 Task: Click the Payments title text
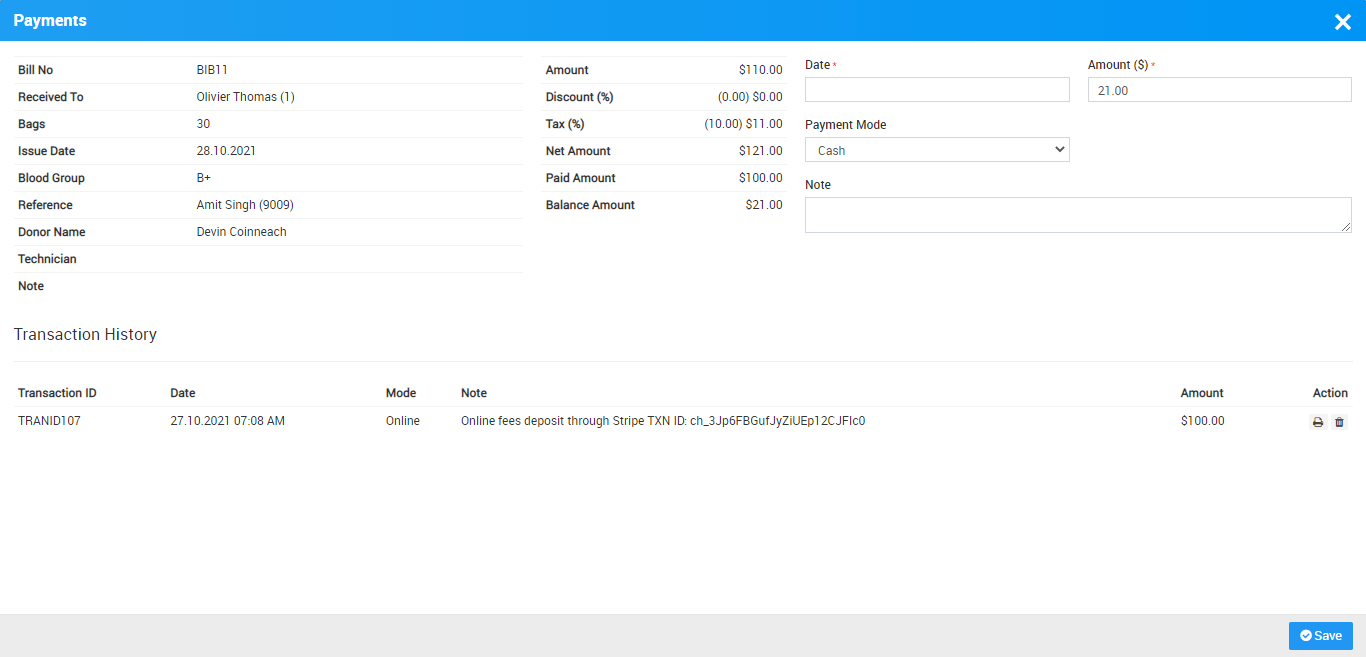[50, 20]
